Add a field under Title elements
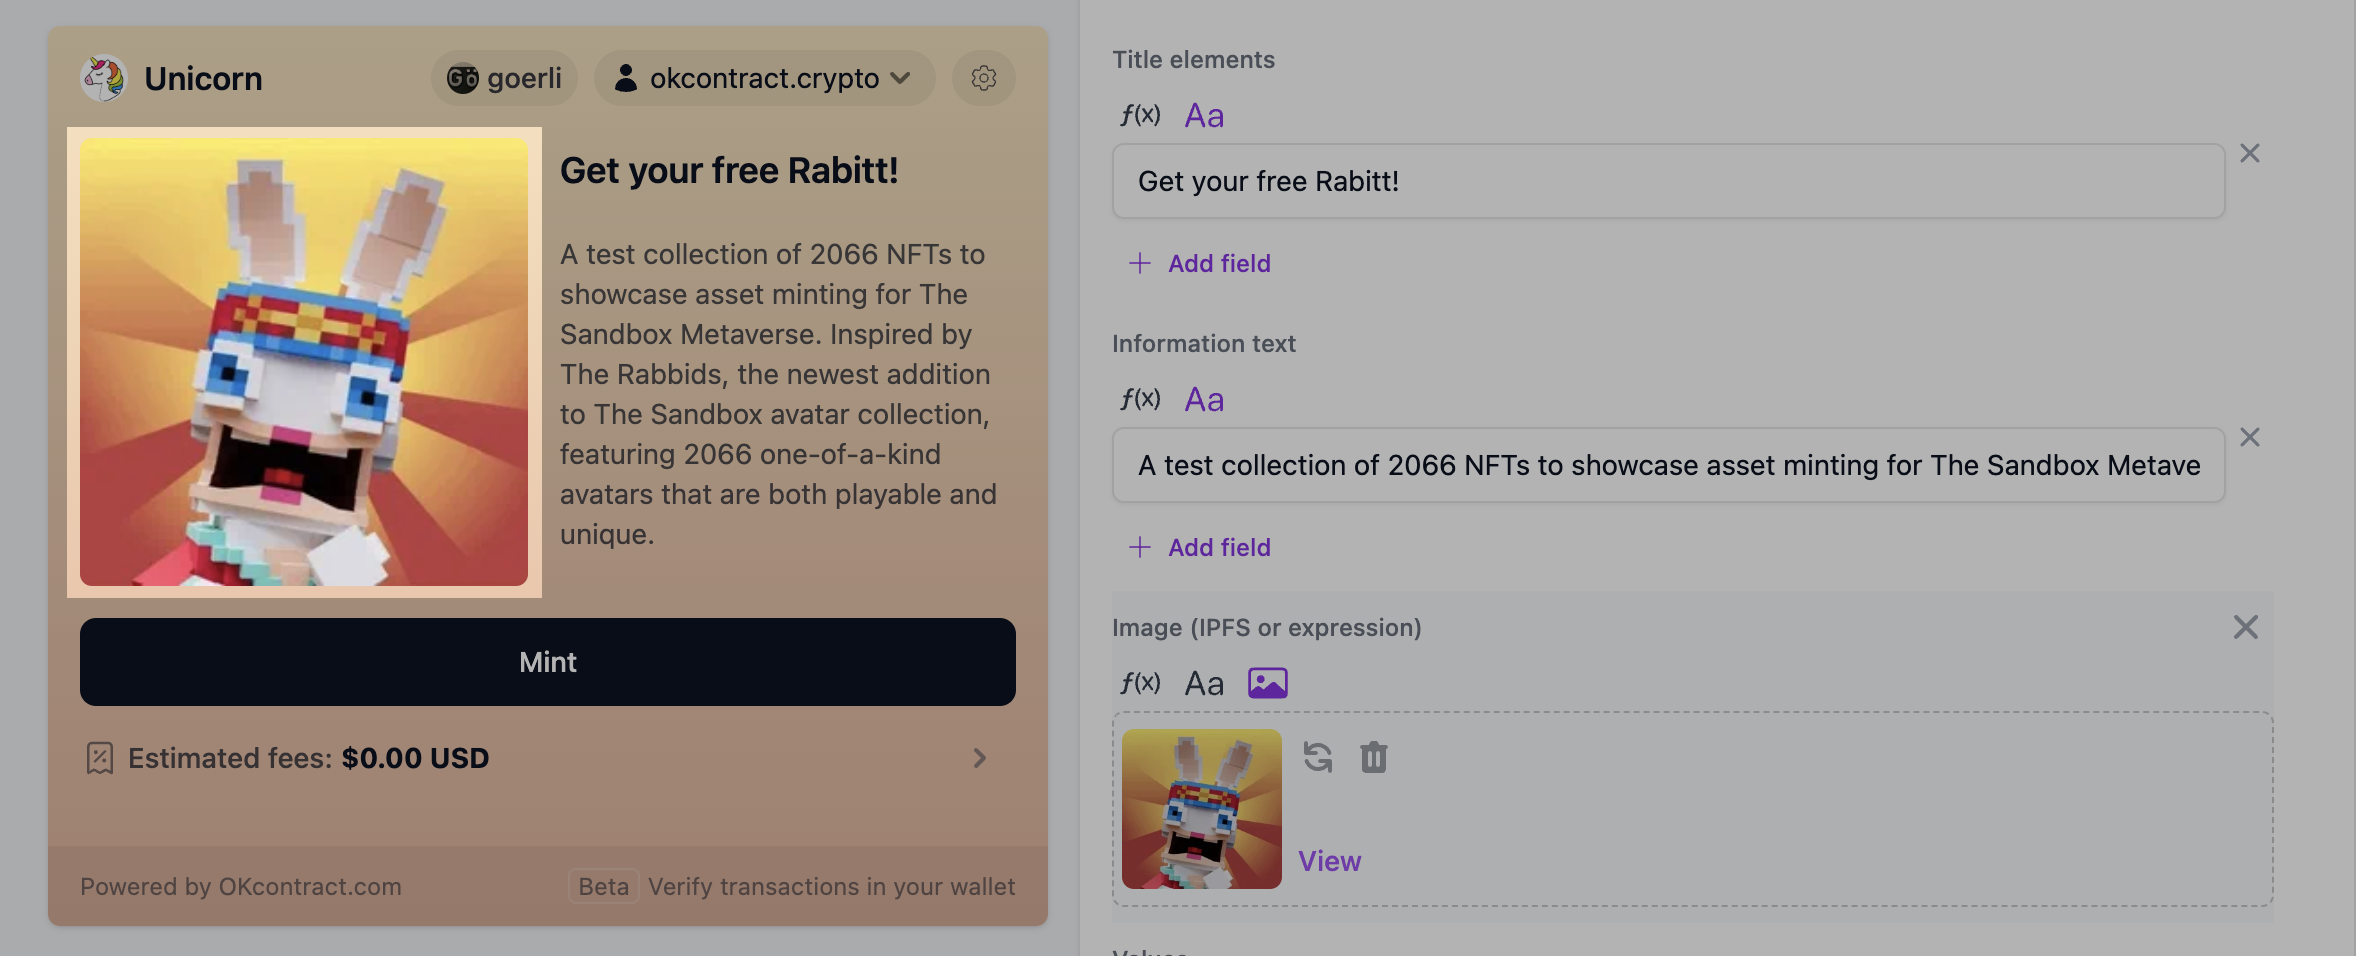Image resolution: width=2356 pixels, height=956 pixels. pos(1198,263)
